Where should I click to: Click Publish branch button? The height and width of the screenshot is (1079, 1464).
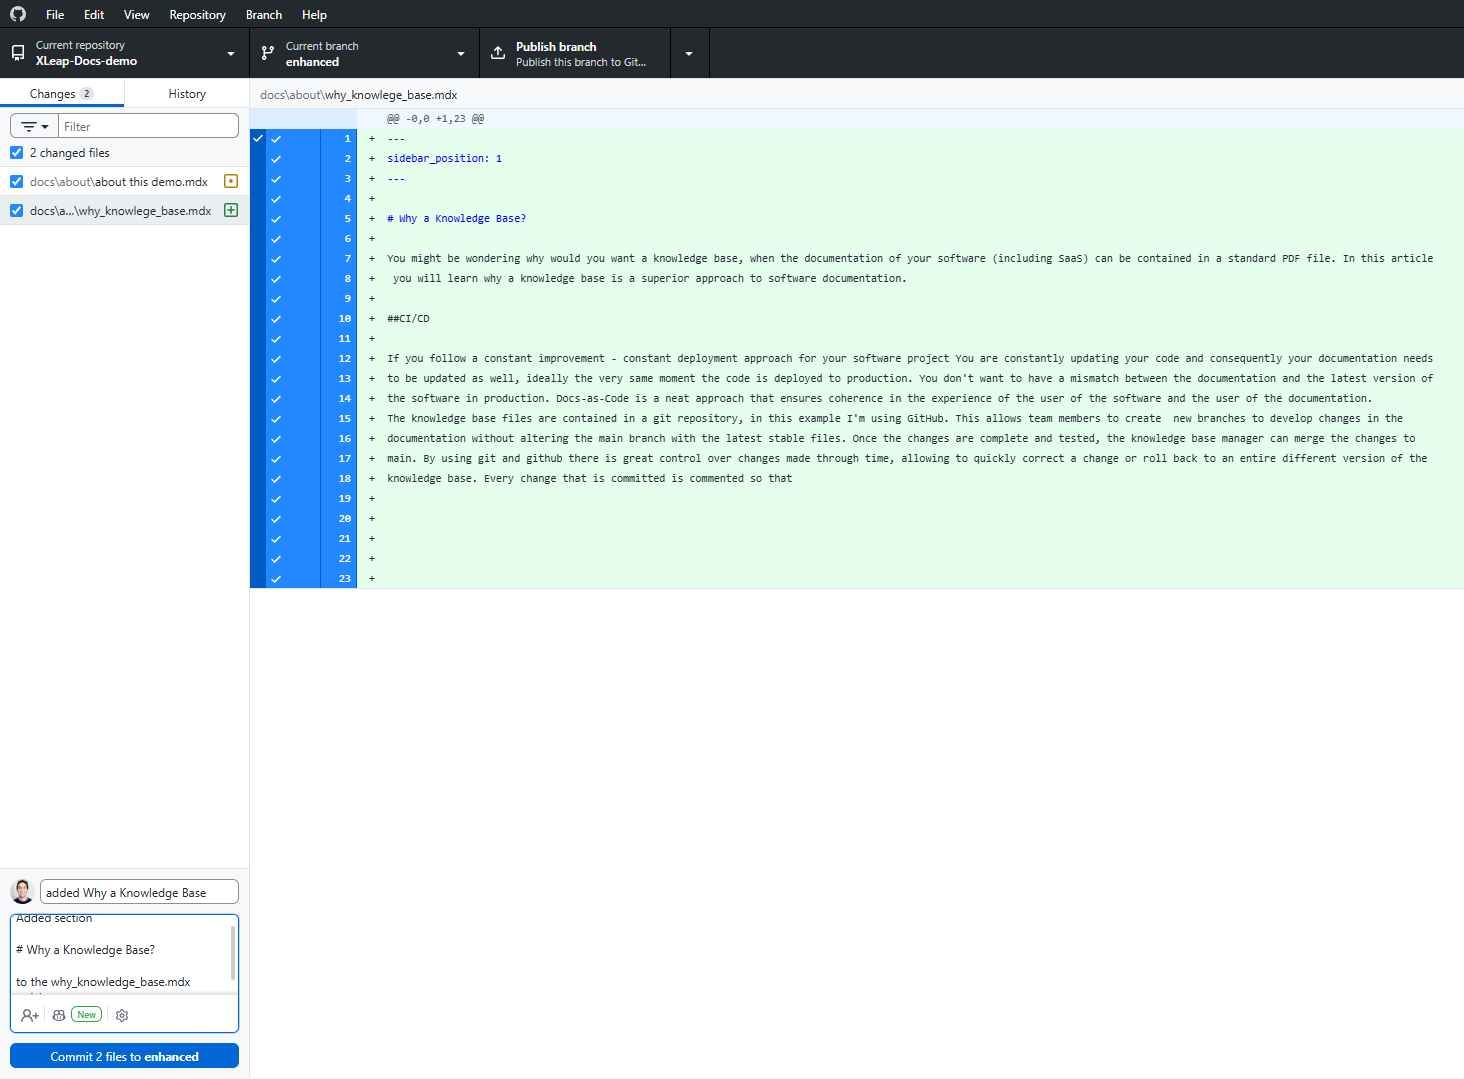click(575, 53)
